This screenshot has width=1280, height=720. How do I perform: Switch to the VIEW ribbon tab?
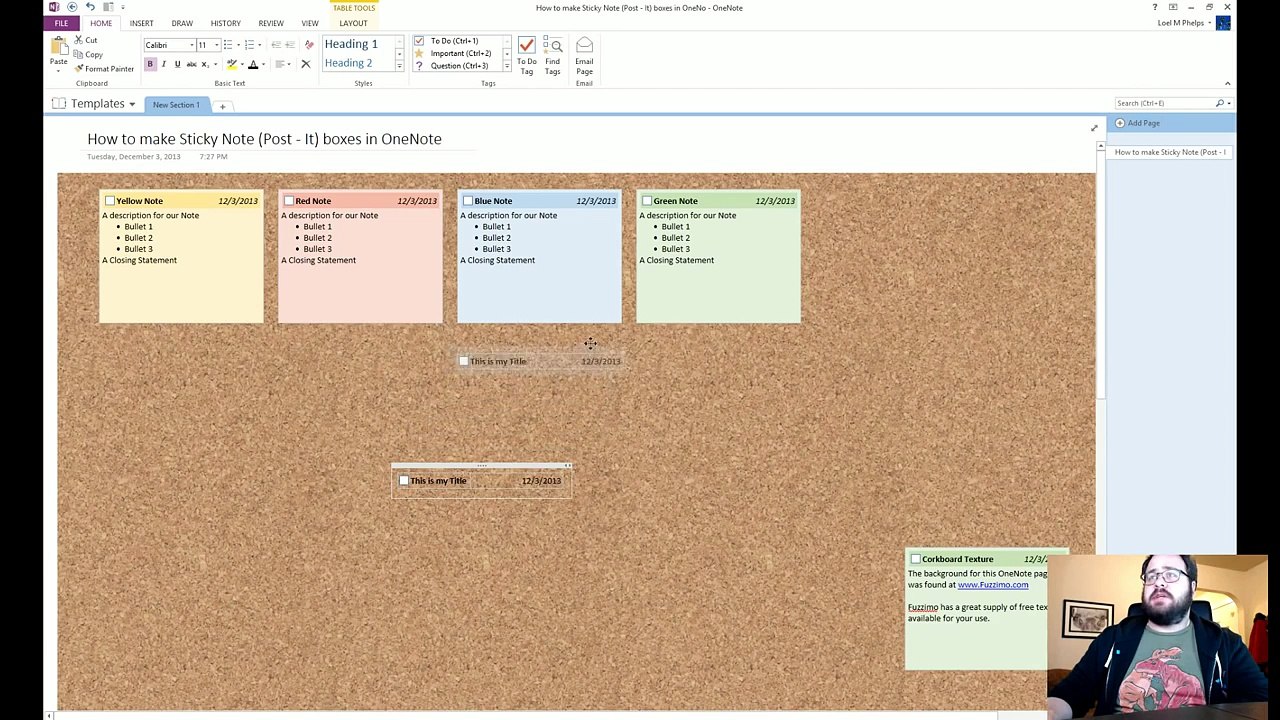310,23
